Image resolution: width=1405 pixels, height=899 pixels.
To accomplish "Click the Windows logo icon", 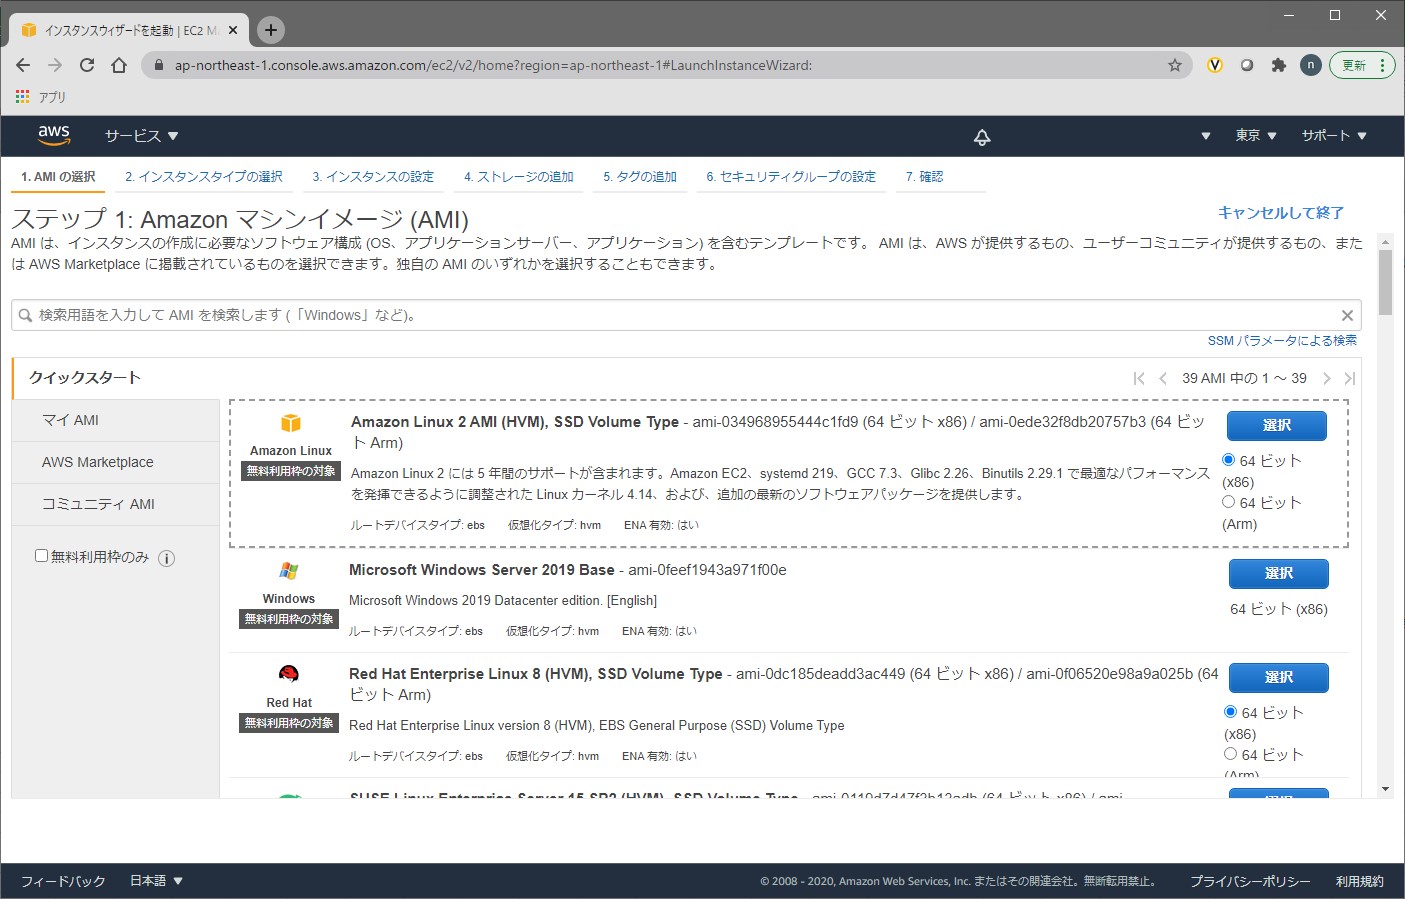I will point(289,571).
